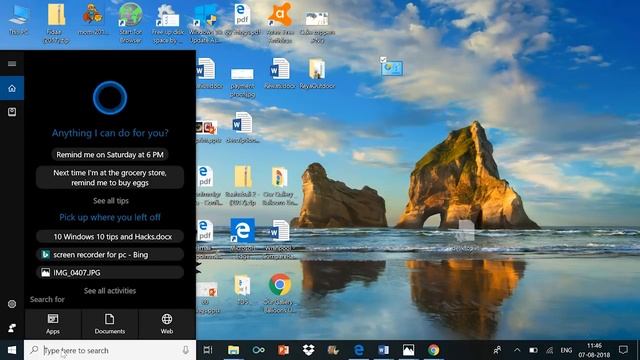Open '10 Windows 10 tips and Hacks.docx'
This screenshot has width=640, height=360.
tap(110, 237)
